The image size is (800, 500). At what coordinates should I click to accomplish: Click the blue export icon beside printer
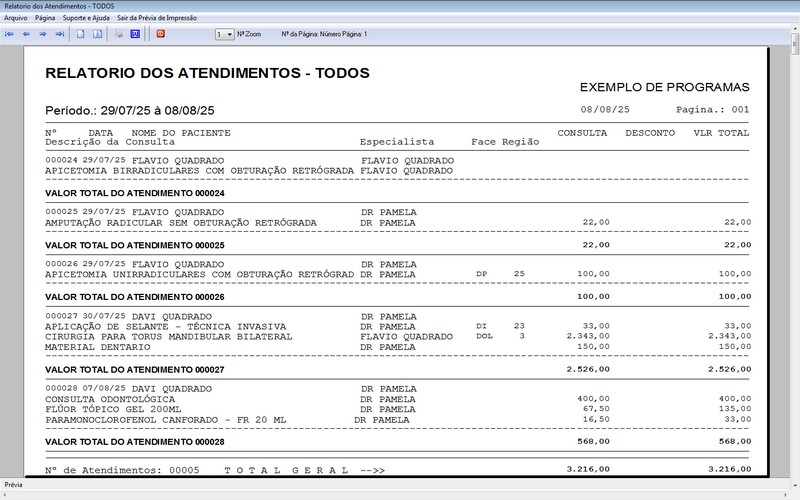pyautogui.click(x=134, y=34)
